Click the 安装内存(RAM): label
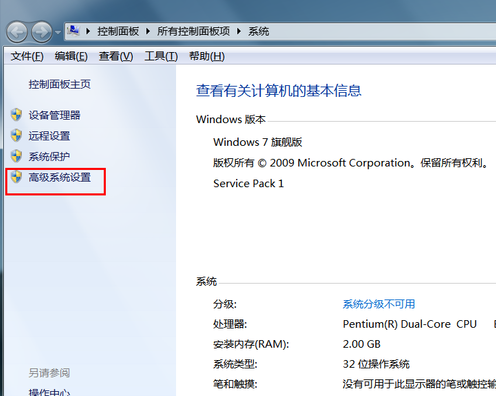The height and width of the screenshot is (396, 496). pyautogui.click(x=251, y=344)
